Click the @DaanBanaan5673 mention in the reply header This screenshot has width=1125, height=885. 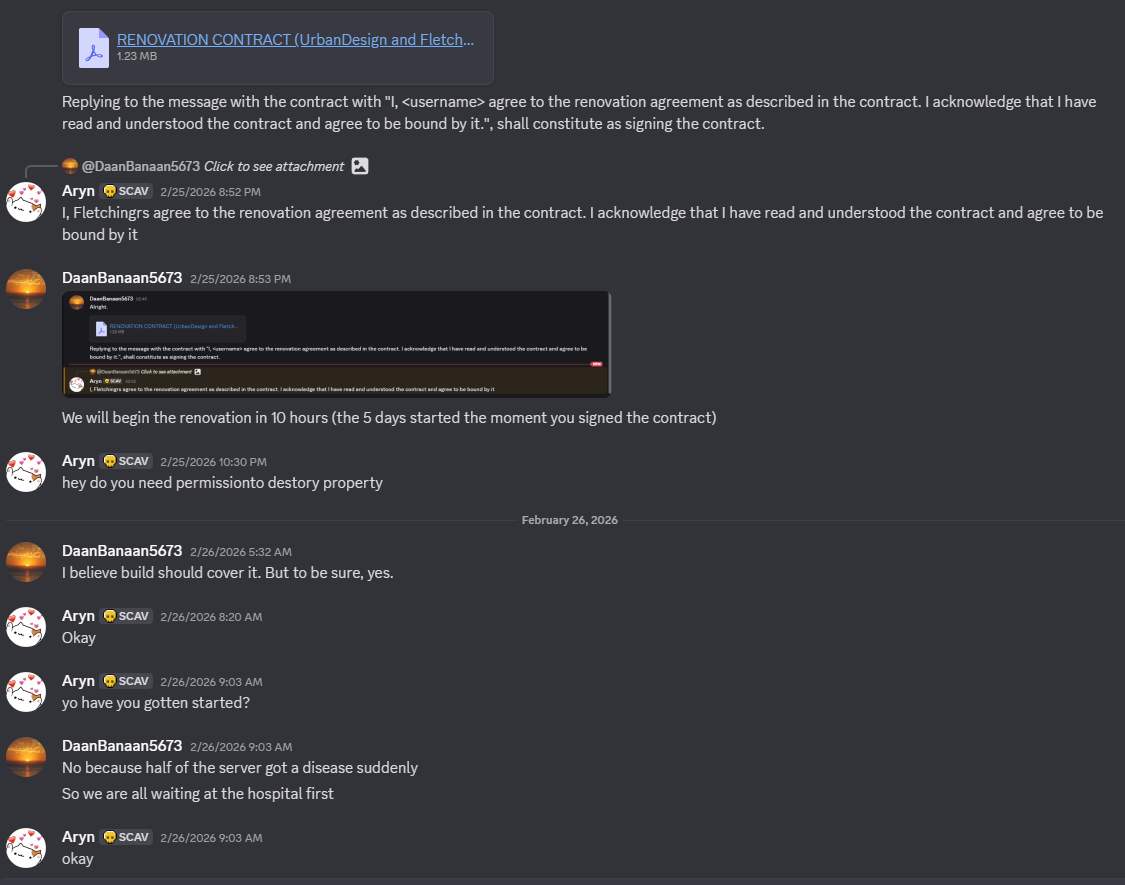[140, 166]
